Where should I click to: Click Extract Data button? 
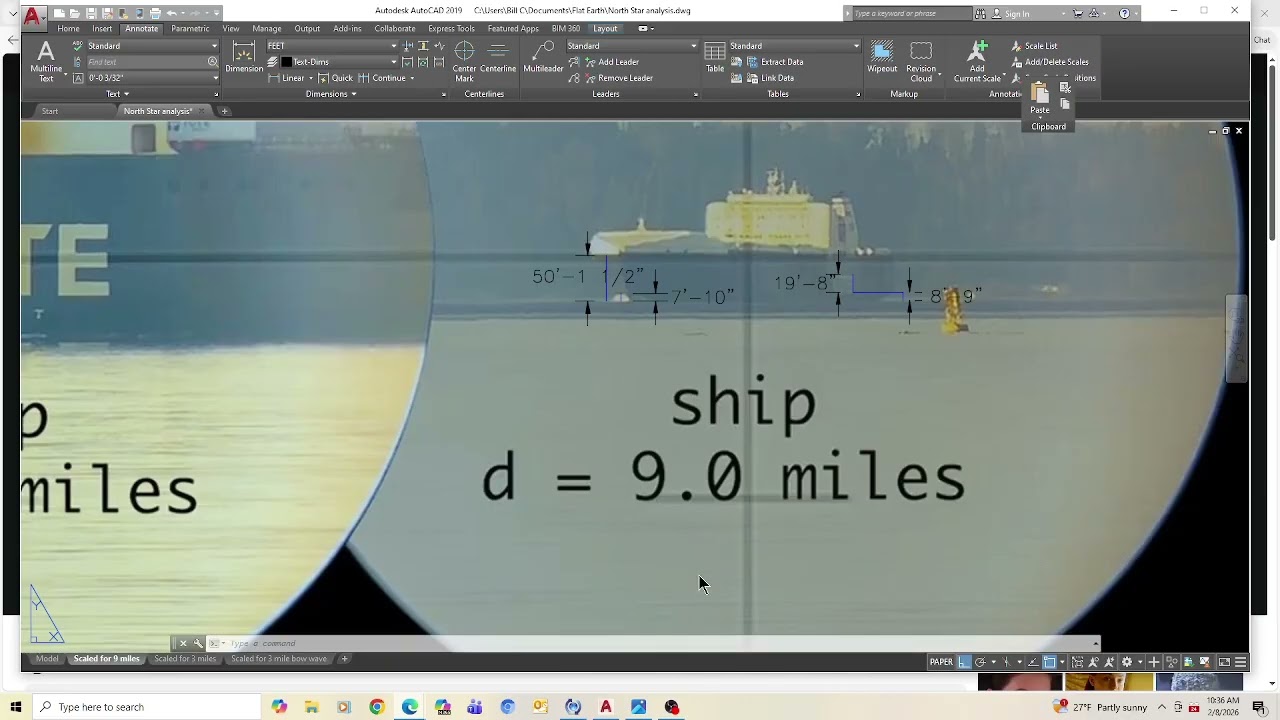pos(774,62)
